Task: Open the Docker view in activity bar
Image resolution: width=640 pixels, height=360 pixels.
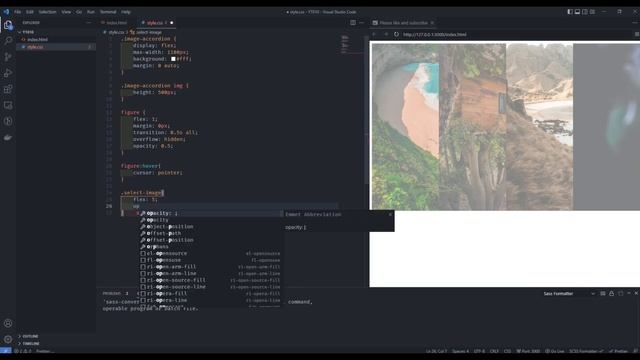Action: pos(8,138)
